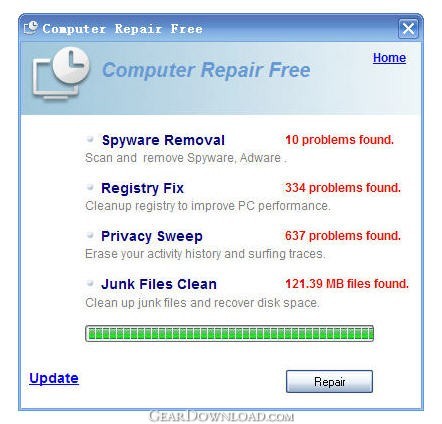Click the '334 problems found.' result

(343, 188)
